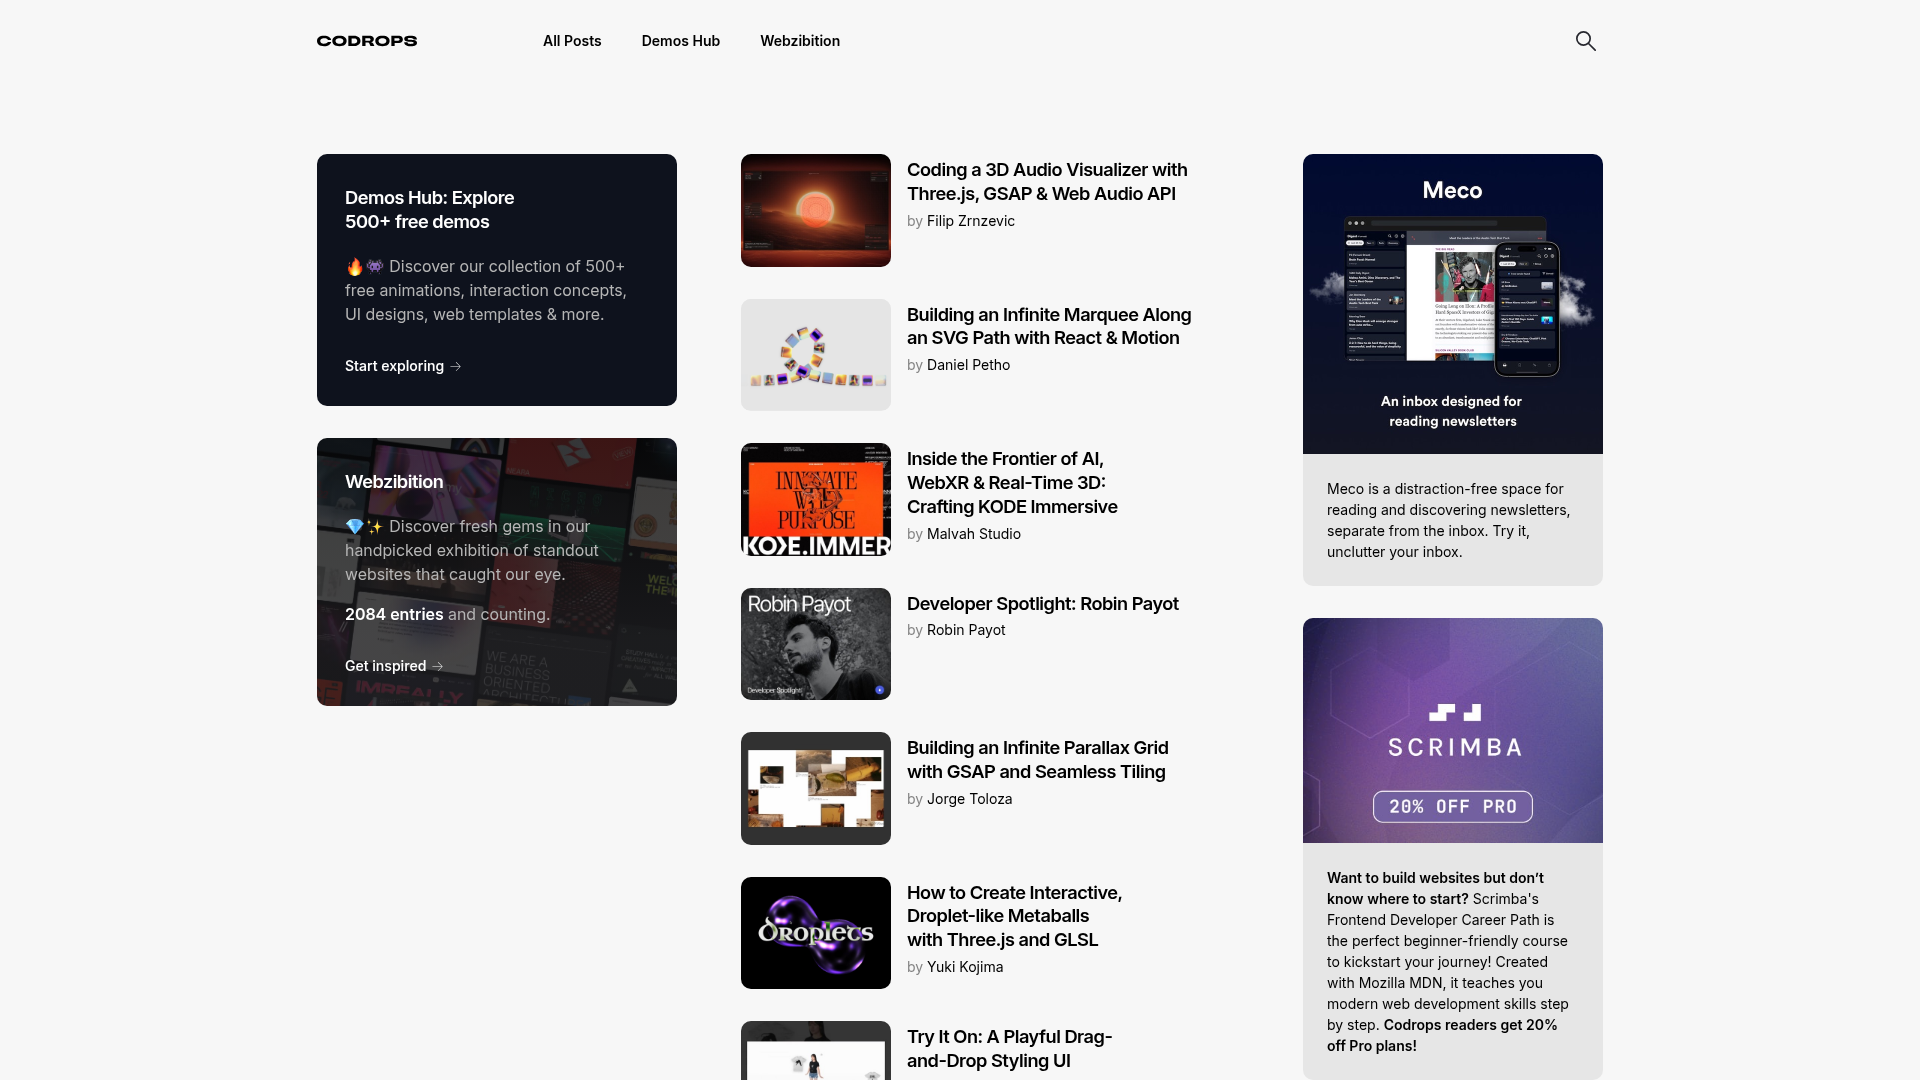View author Malvah Studio
This screenshot has width=1920, height=1080.
click(x=974, y=534)
